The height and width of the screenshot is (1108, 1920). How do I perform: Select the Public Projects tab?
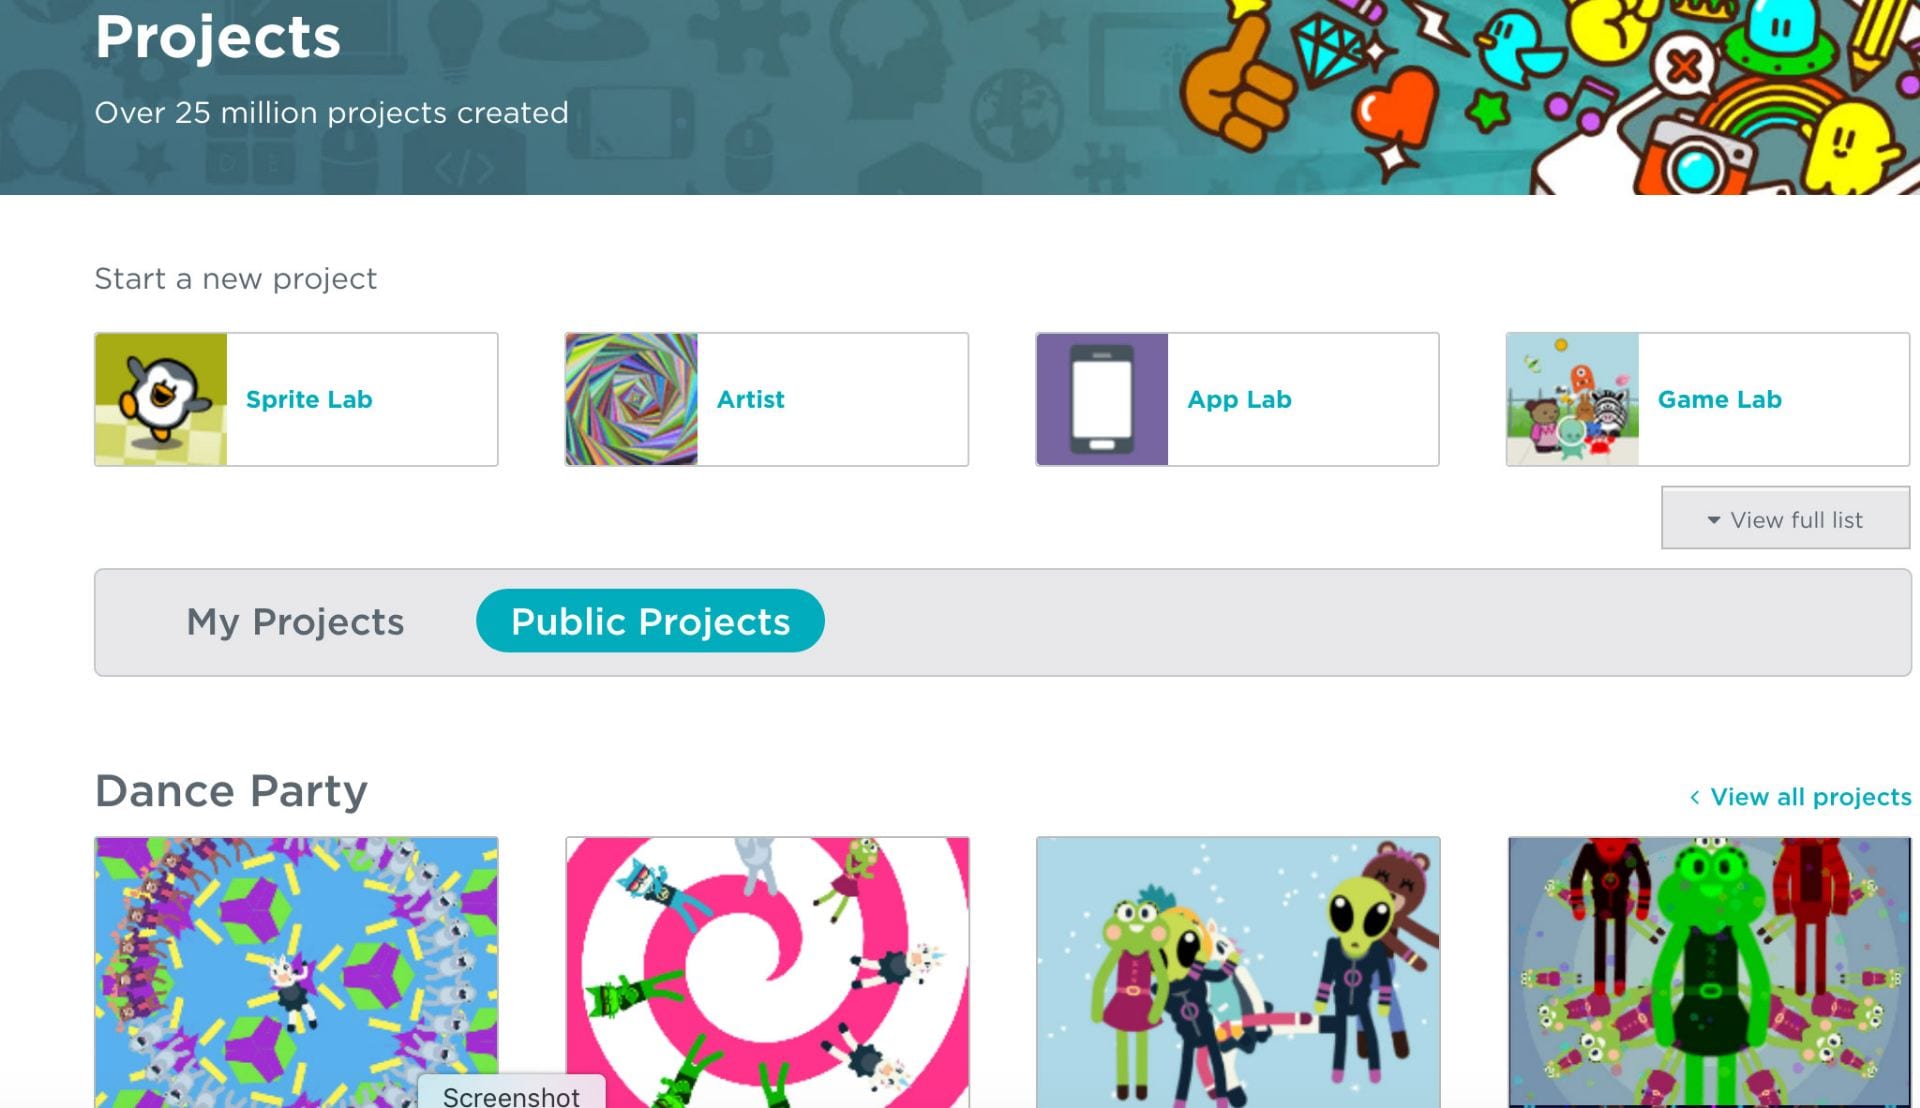650,621
